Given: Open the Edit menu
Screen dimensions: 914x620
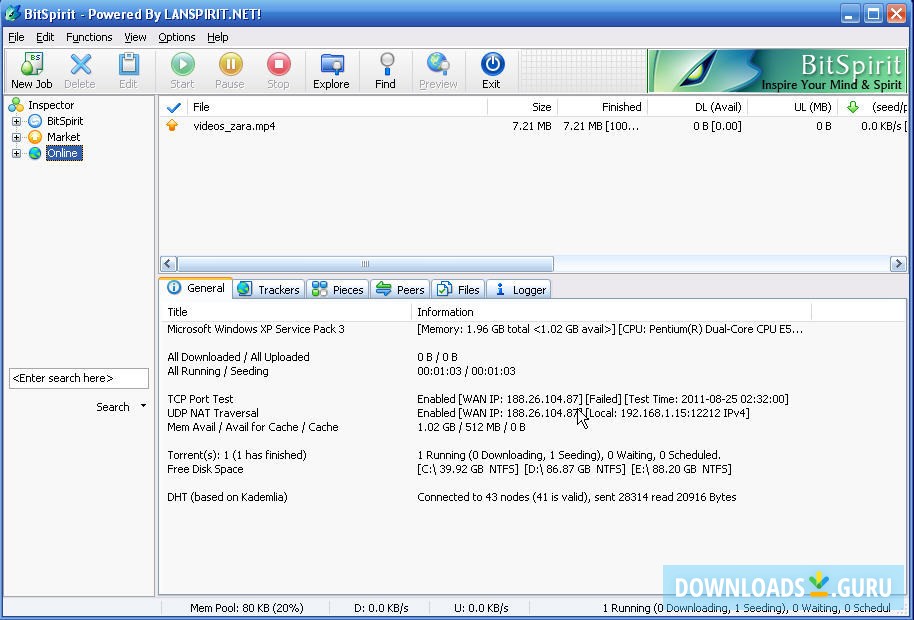Looking at the screenshot, I should coord(45,37).
